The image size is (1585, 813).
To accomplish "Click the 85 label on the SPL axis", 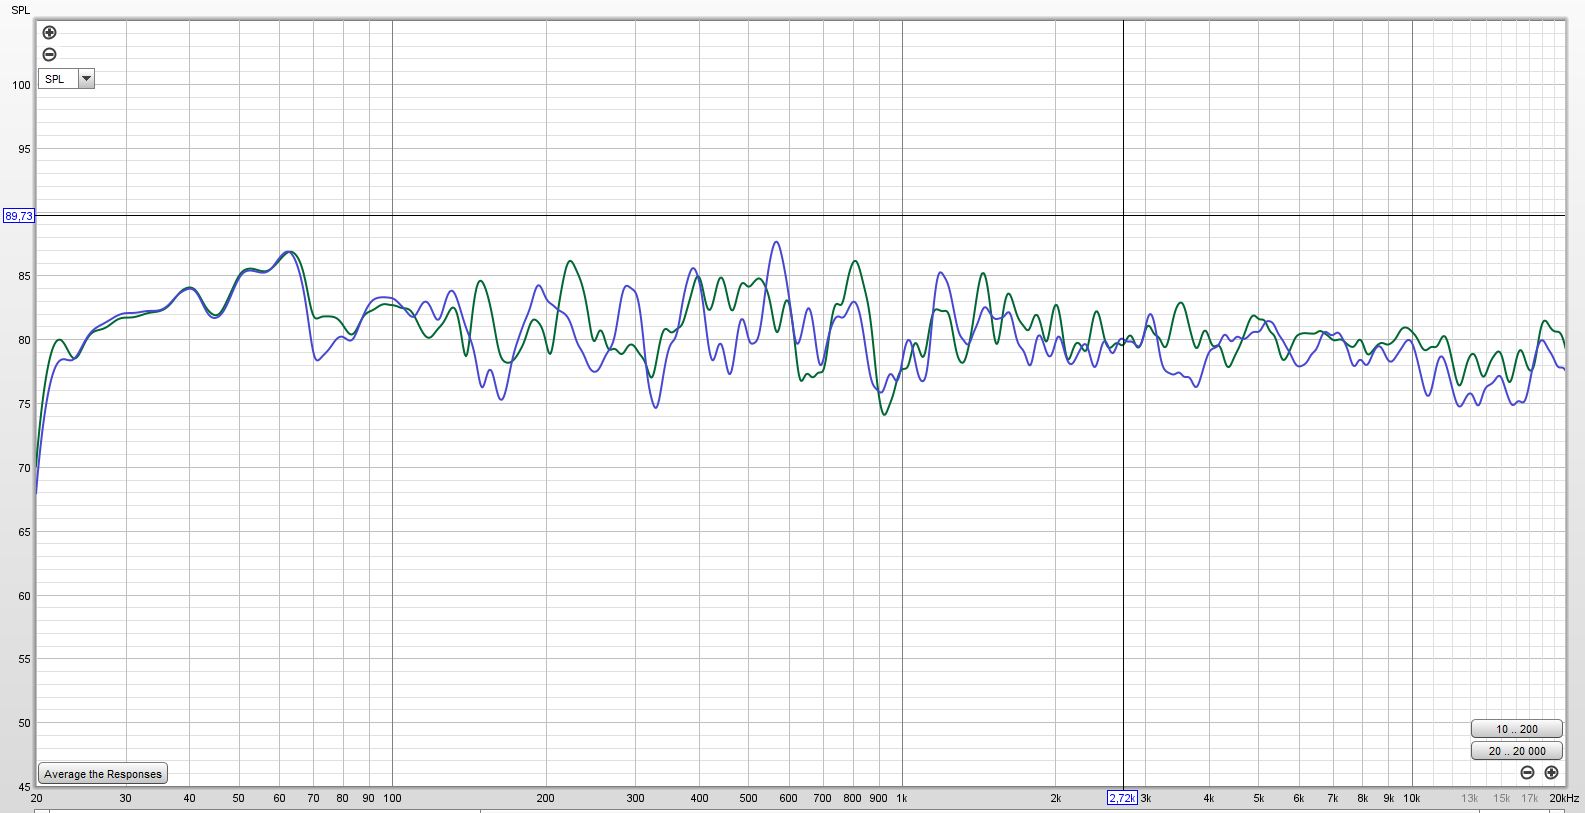I will tap(24, 276).
